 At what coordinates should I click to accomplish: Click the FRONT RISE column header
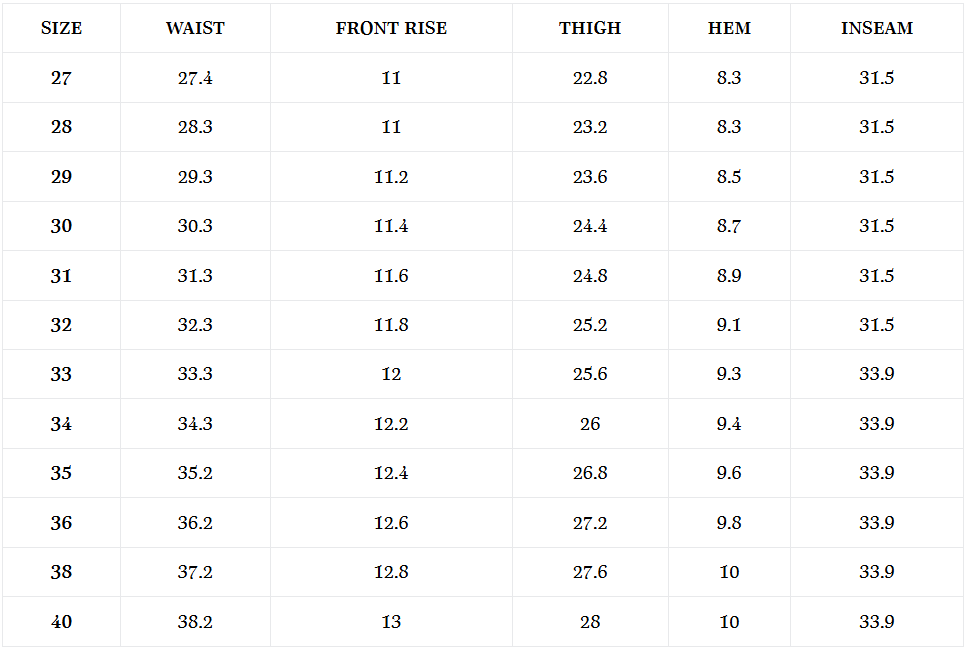391,28
